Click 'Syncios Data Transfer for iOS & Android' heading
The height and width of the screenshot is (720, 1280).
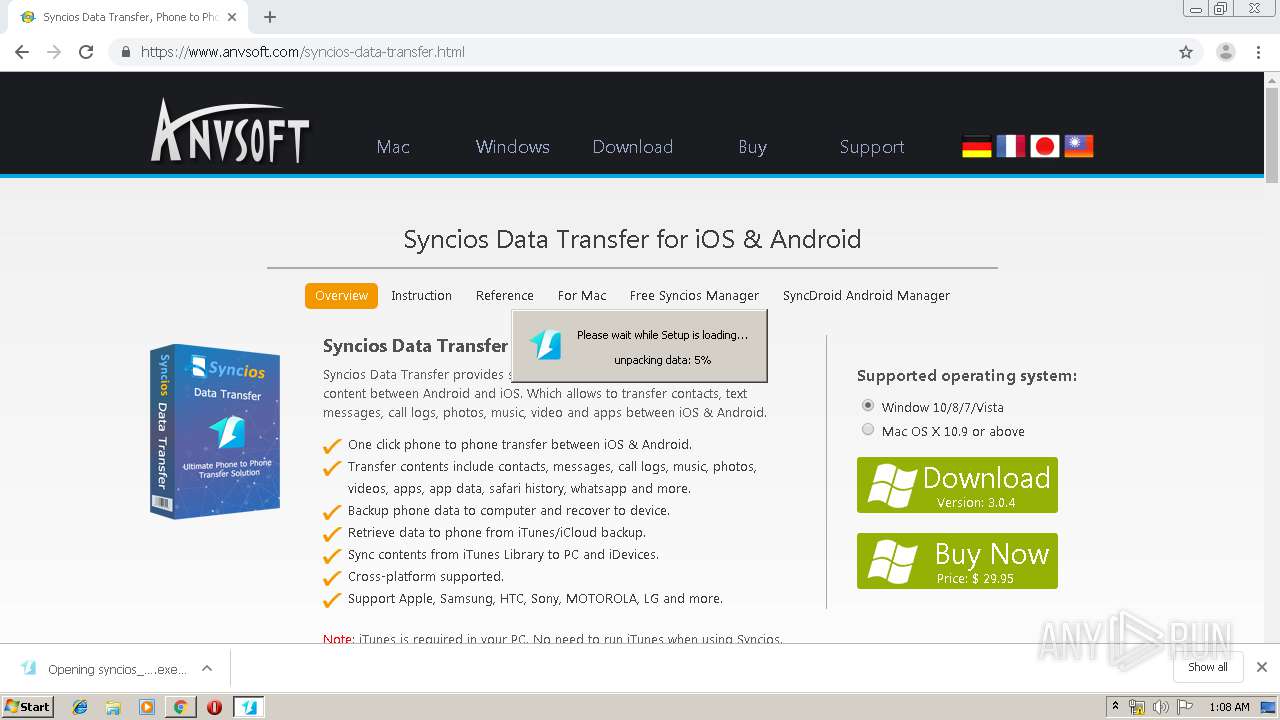point(632,239)
